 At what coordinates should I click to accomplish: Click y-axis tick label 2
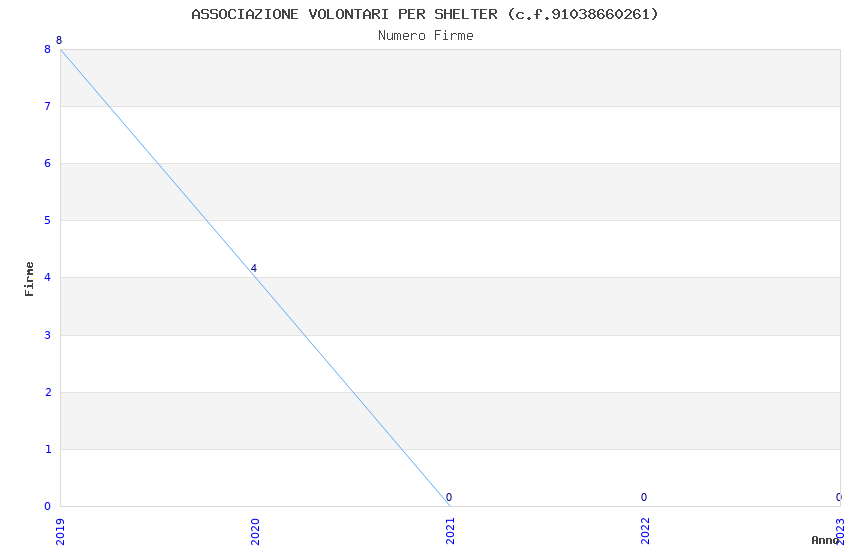pos(48,392)
